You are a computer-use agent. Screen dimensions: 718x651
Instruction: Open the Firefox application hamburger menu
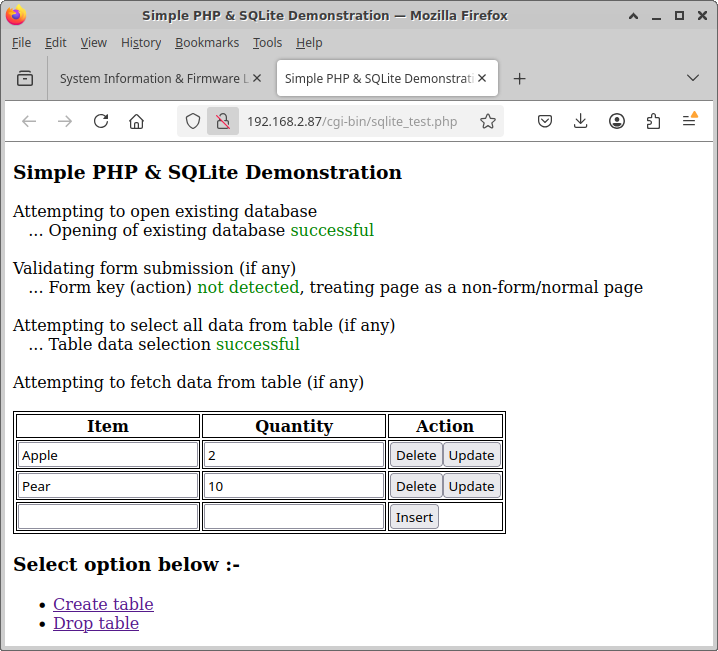pyautogui.click(x=689, y=121)
